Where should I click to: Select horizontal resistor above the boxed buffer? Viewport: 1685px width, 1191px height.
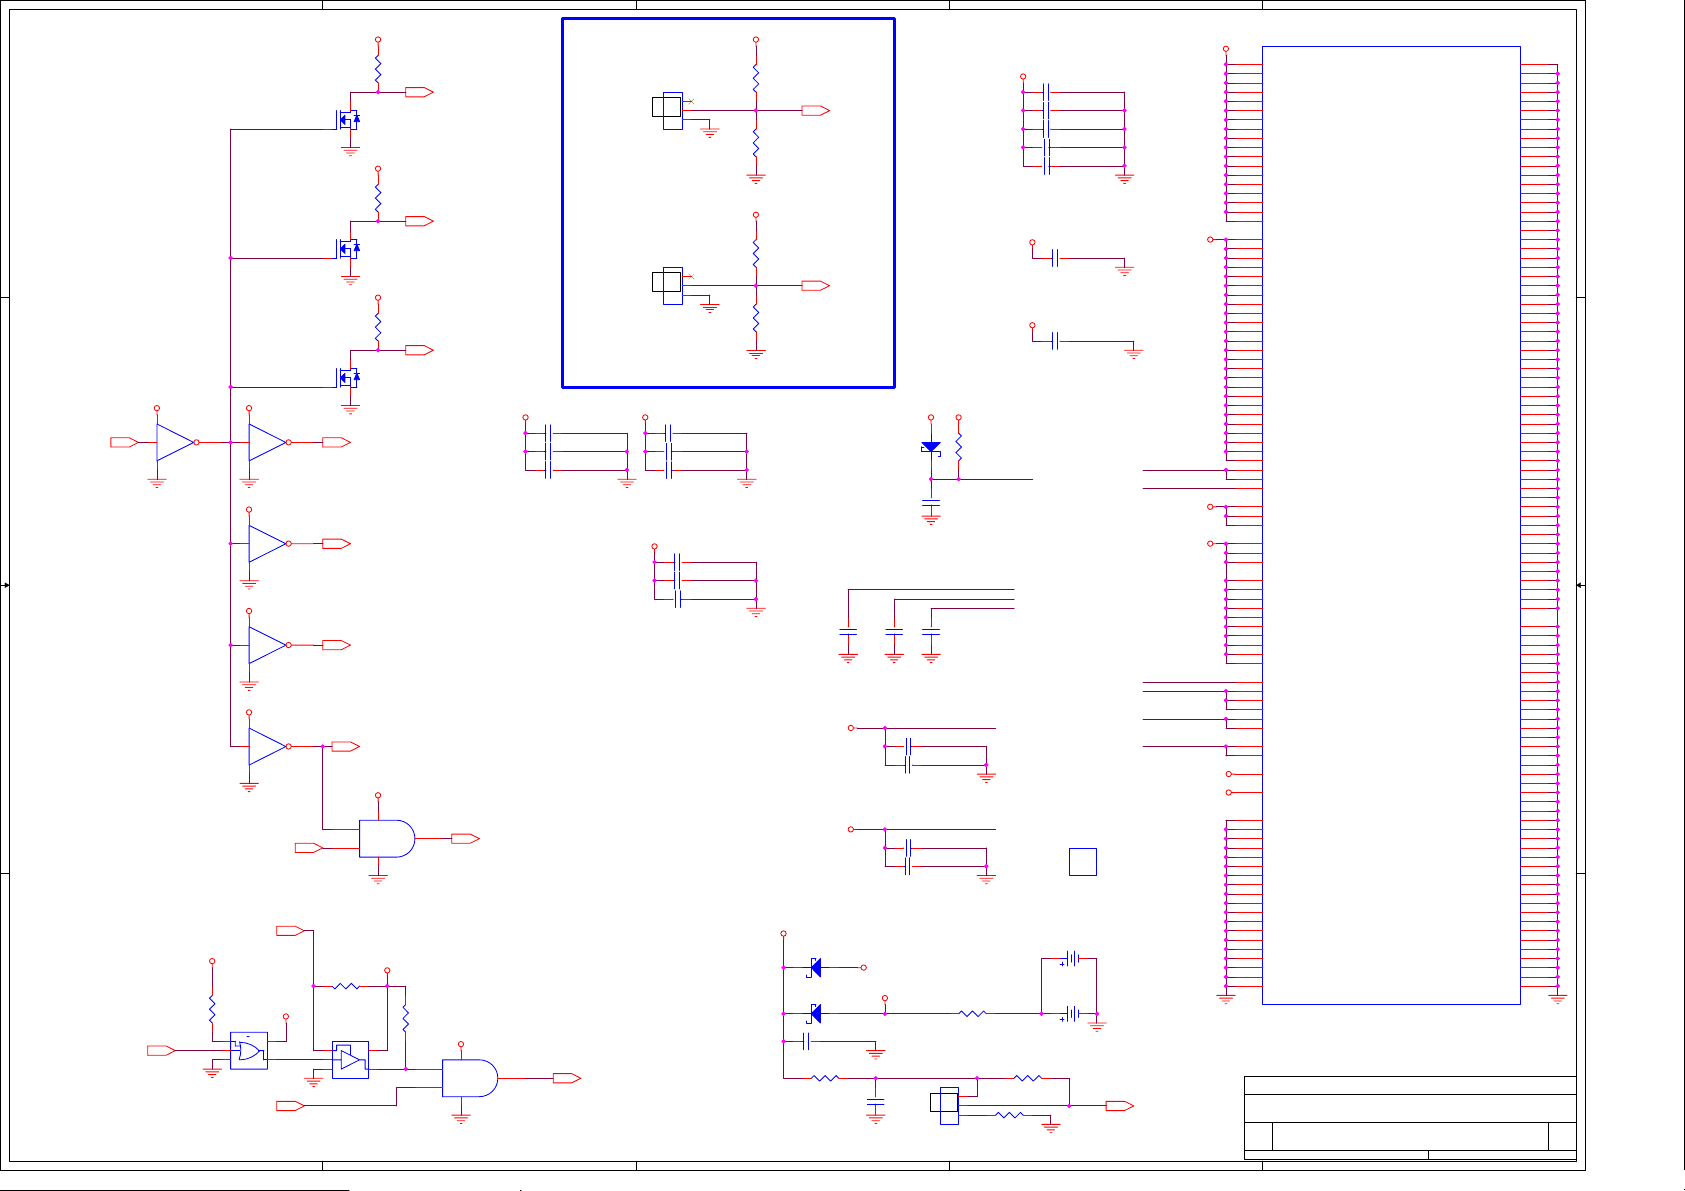tap(346, 986)
